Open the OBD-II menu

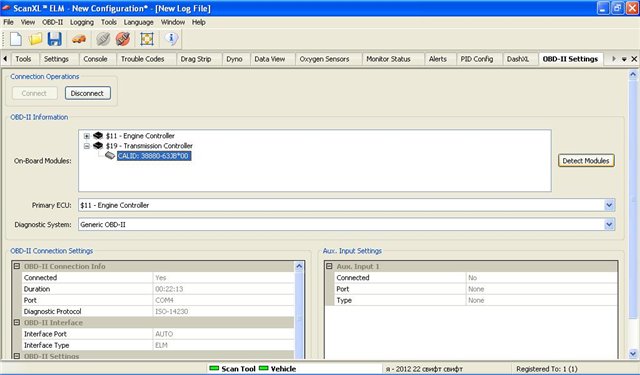coord(52,22)
